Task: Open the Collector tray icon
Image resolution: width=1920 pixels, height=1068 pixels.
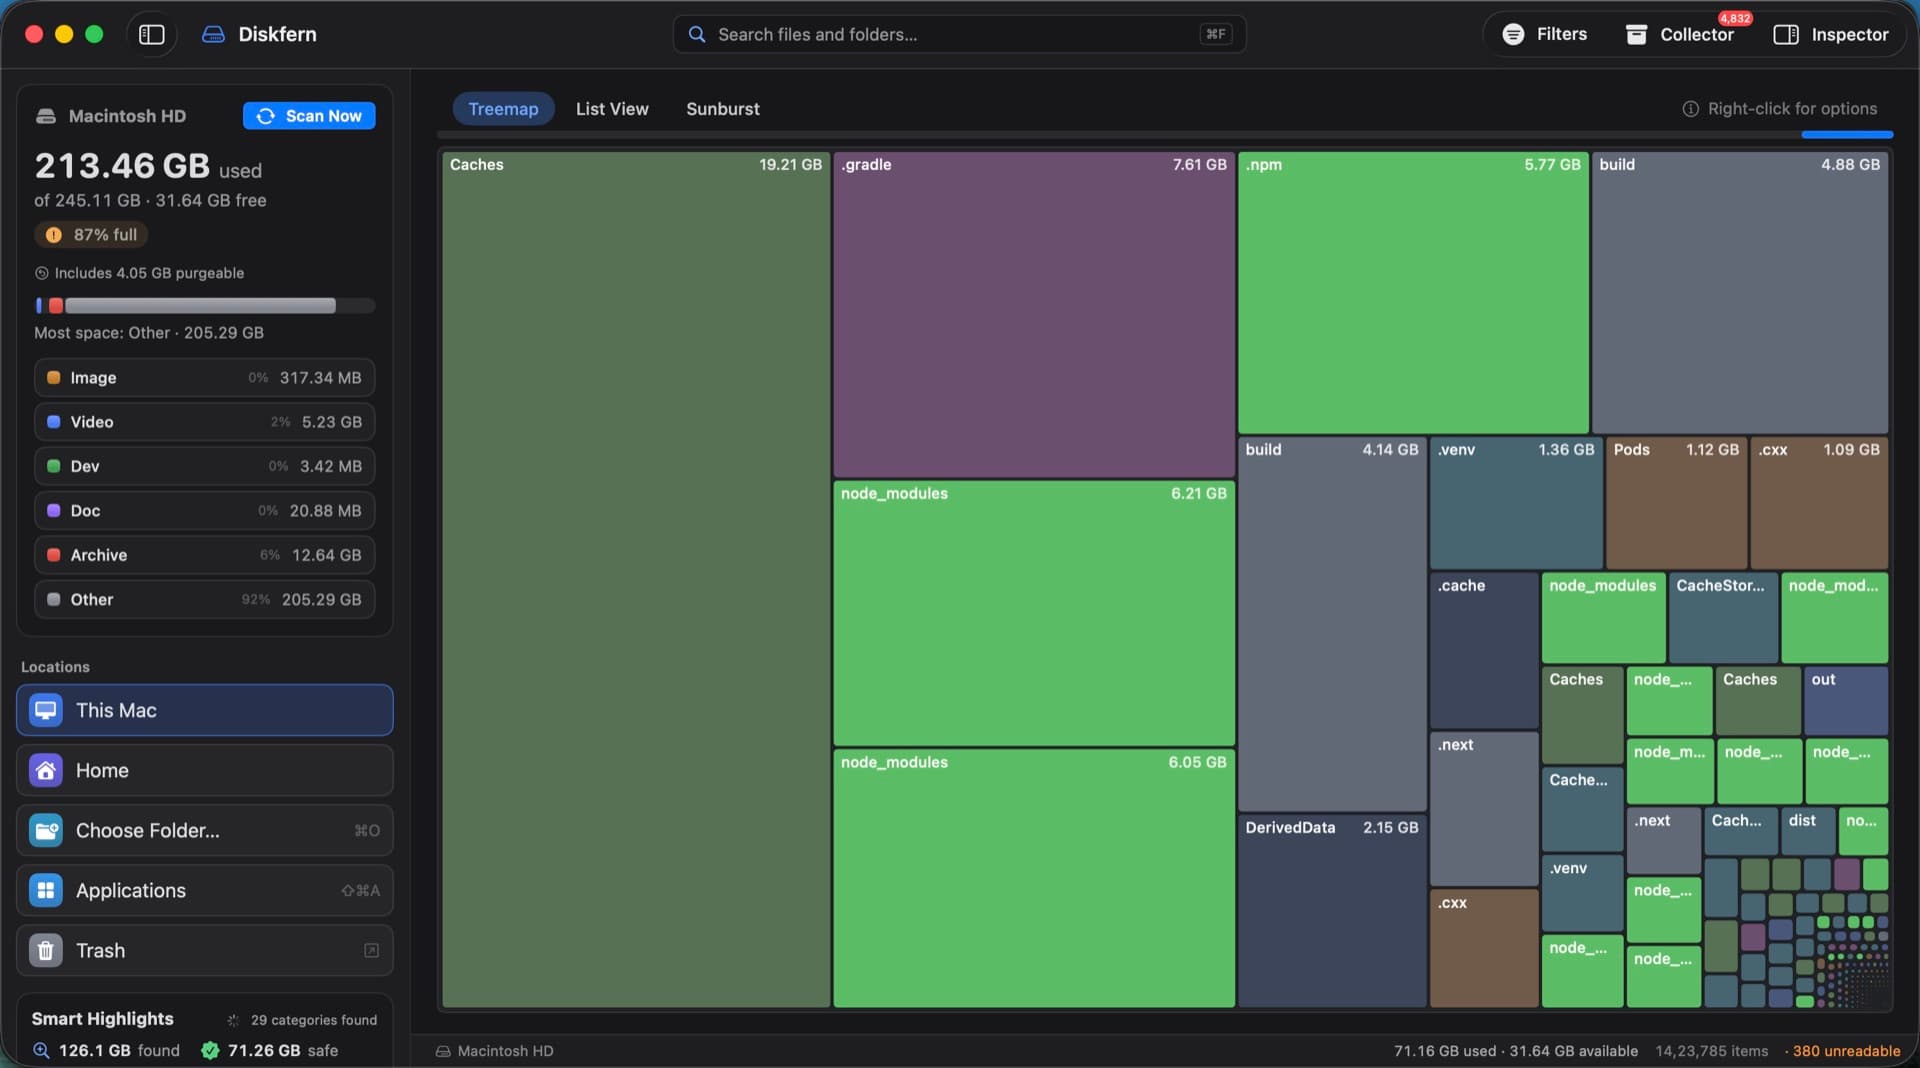Action: pyautogui.click(x=1636, y=34)
